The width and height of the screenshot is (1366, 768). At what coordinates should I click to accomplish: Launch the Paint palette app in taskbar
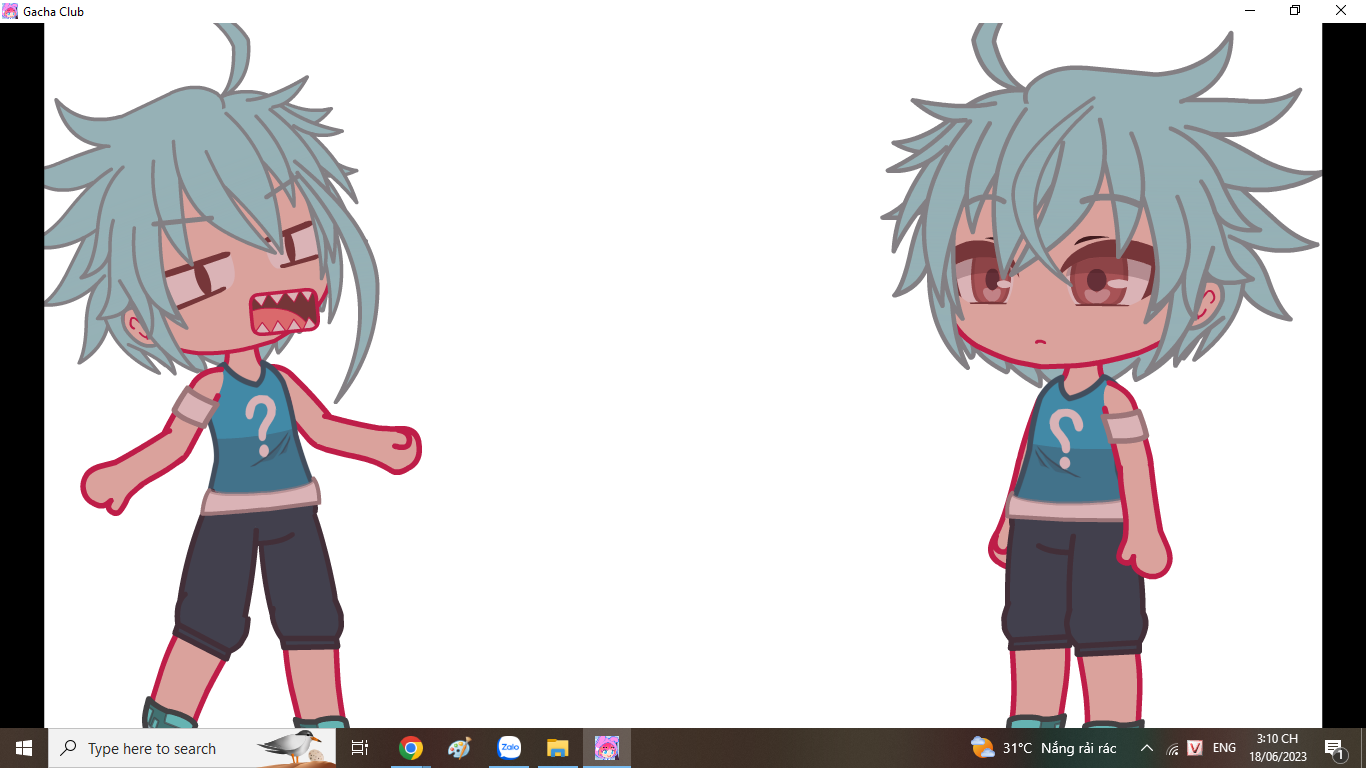(459, 748)
